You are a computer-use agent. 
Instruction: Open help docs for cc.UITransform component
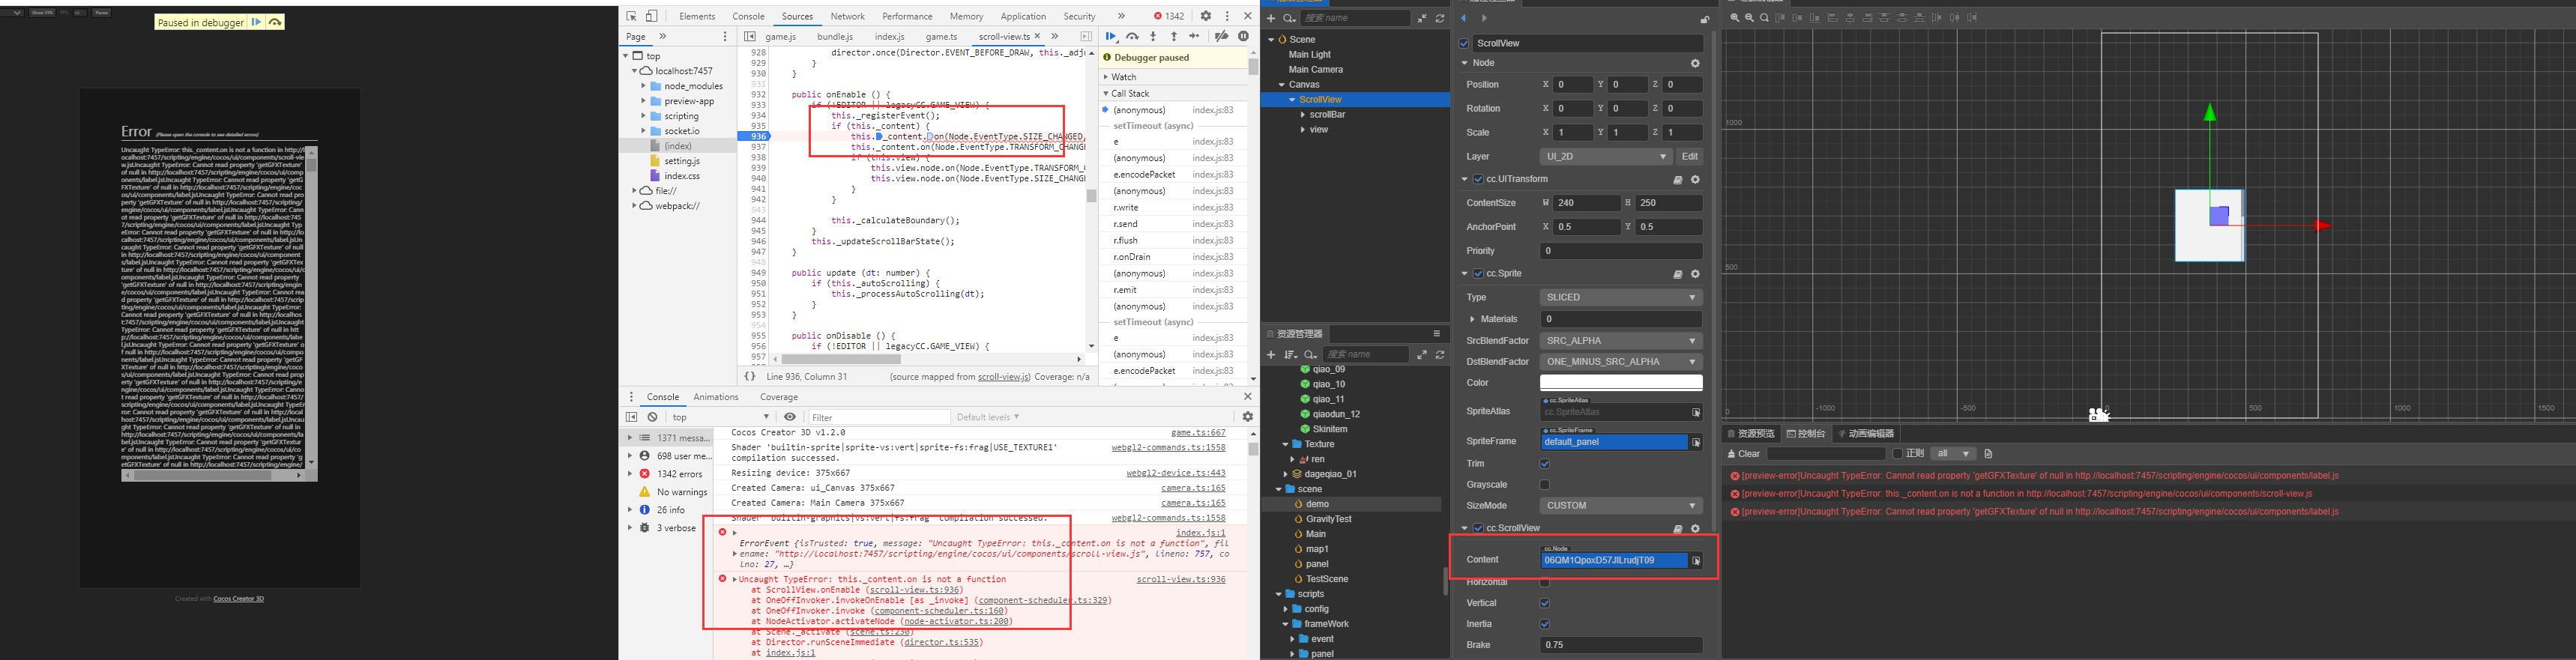pos(1678,180)
